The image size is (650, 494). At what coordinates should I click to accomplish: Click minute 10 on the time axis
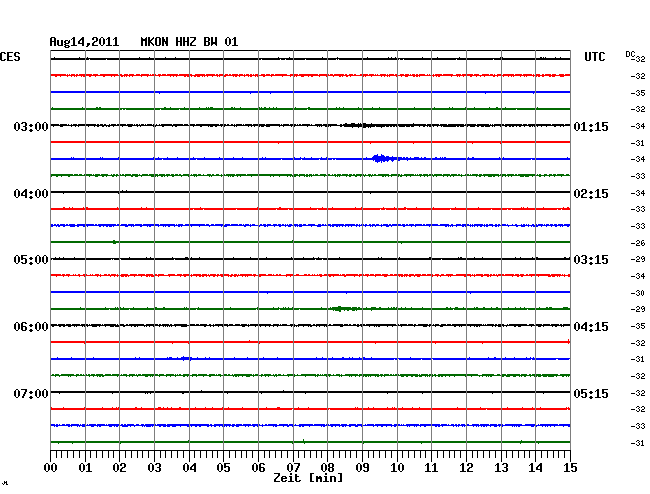coord(397,468)
